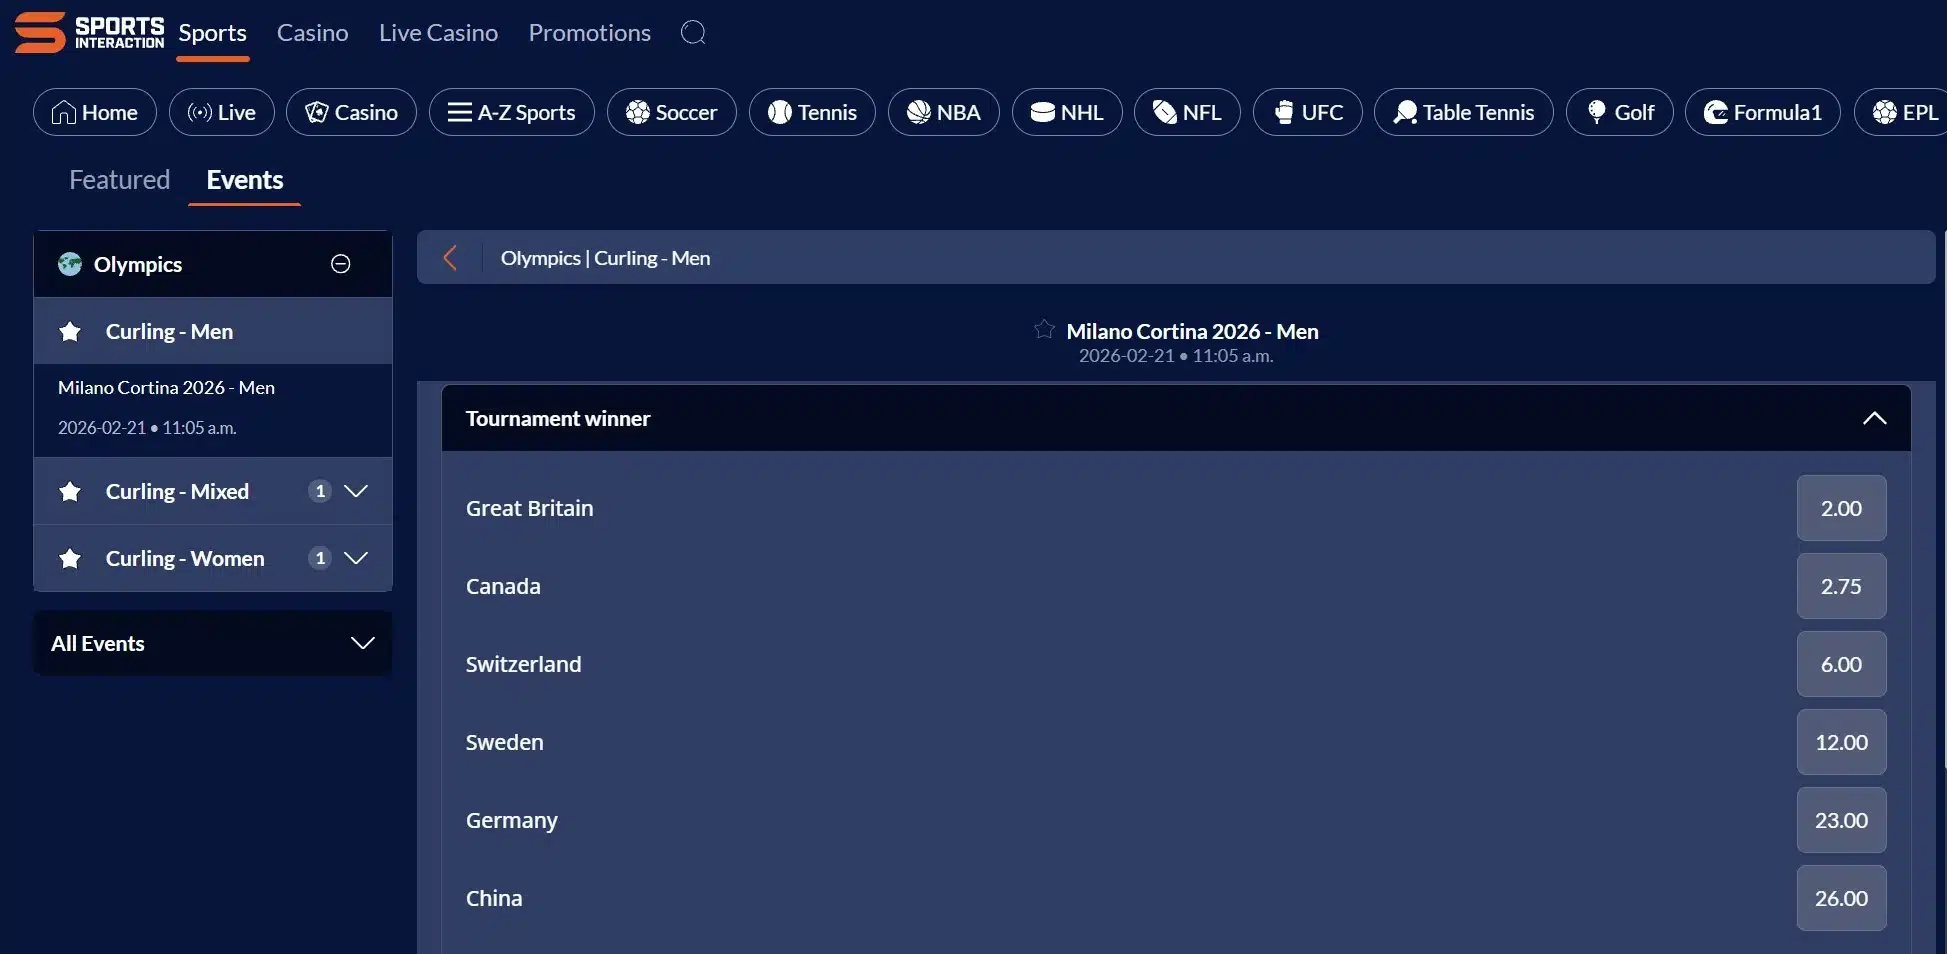1947x954 pixels.
Task: Open the UFC section
Action: point(1285,112)
